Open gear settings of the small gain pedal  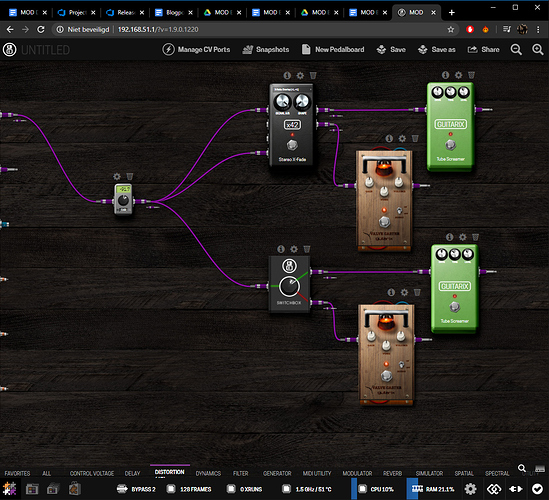pyautogui.click(x=117, y=176)
